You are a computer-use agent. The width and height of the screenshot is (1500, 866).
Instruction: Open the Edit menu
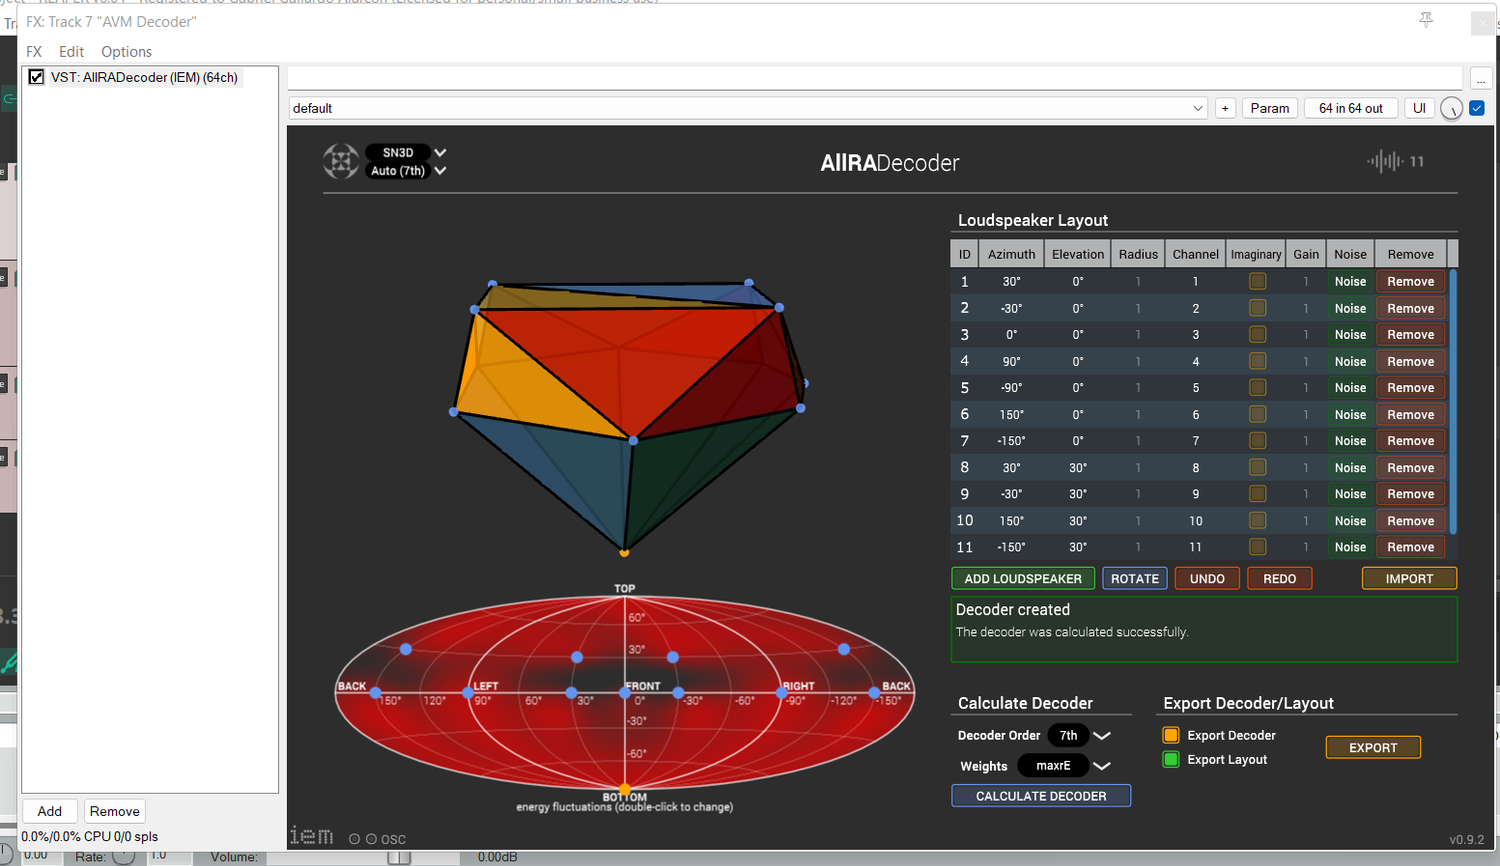(72, 52)
